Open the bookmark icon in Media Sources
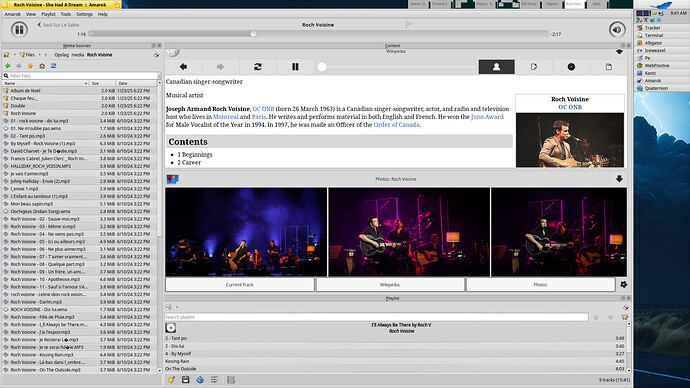 [x=156, y=55]
